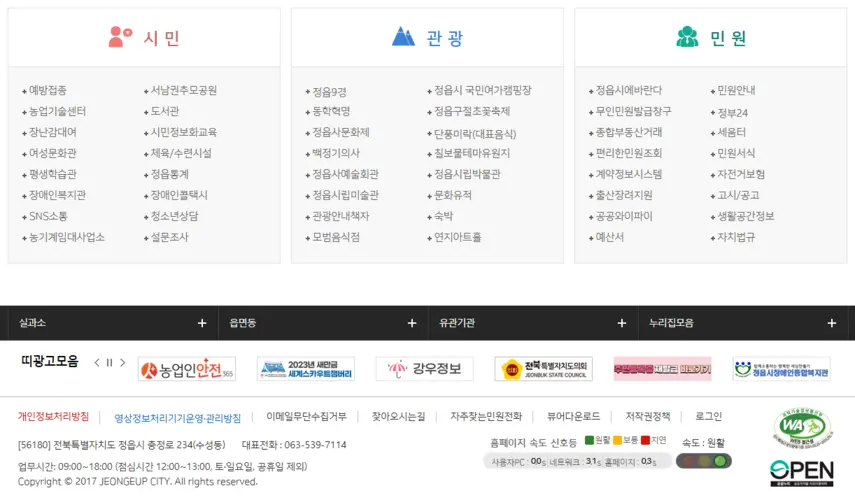
Task: Click the 로그인 footer link
Action: pos(708,417)
